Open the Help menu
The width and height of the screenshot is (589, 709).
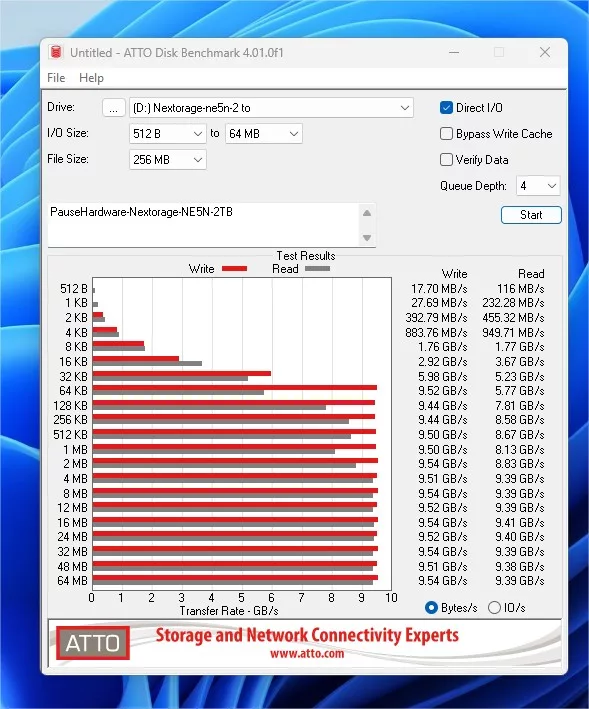(91, 78)
